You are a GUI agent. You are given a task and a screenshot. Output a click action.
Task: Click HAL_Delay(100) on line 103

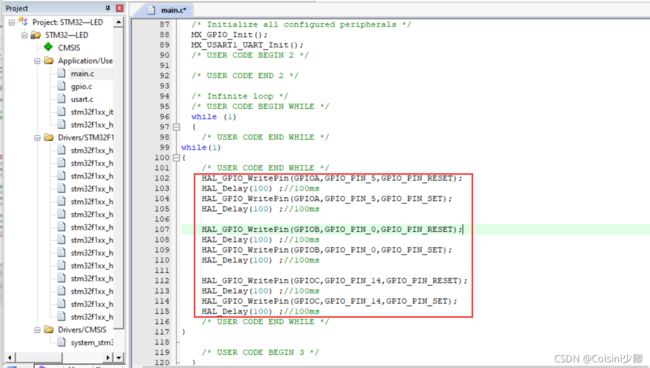click(x=237, y=188)
